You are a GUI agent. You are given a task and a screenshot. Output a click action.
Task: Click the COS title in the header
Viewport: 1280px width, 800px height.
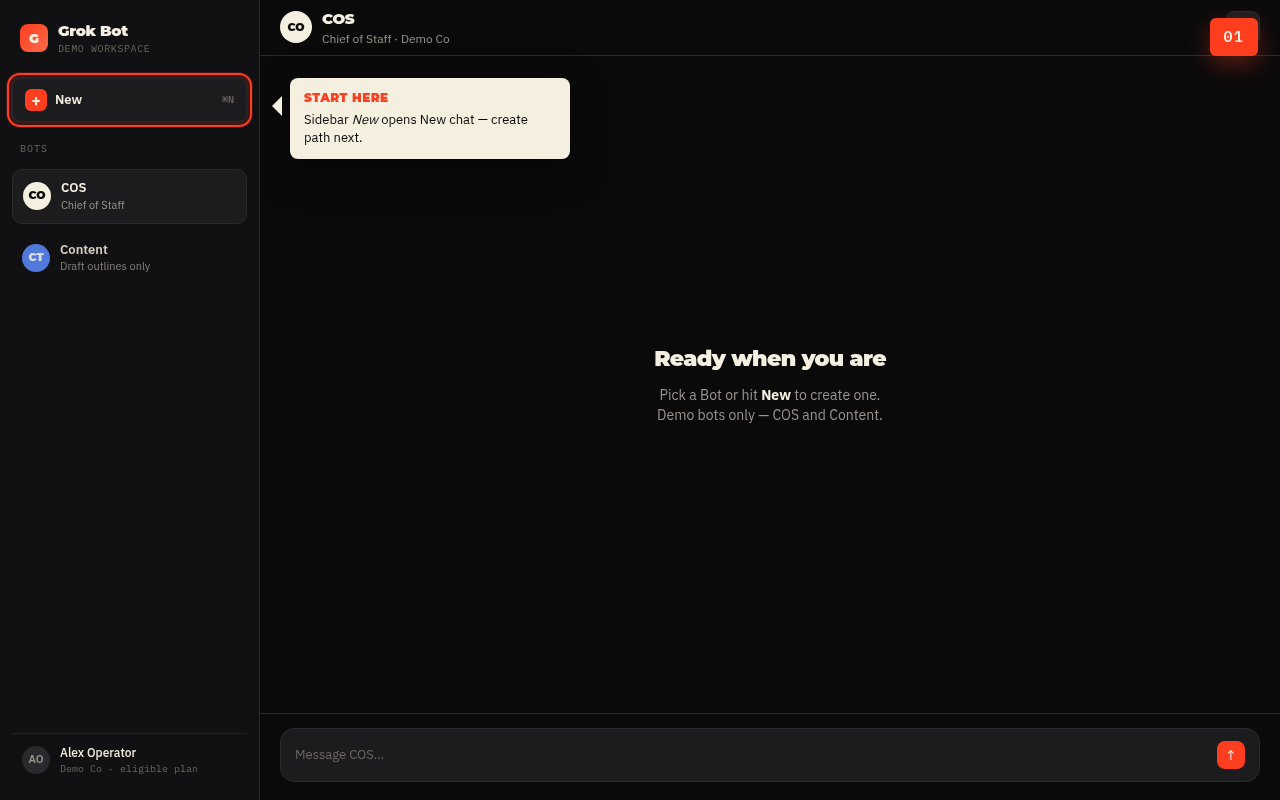click(338, 19)
